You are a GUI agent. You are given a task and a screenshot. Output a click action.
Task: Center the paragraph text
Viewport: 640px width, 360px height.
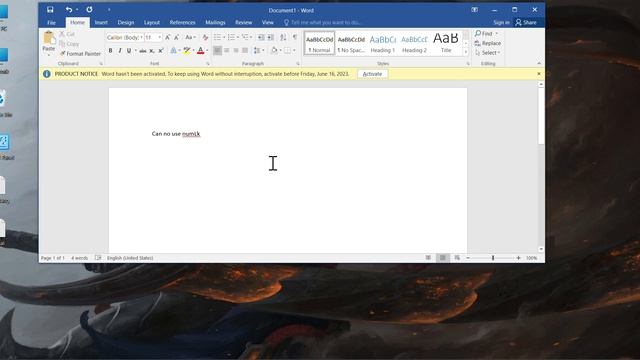tap(227, 51)
